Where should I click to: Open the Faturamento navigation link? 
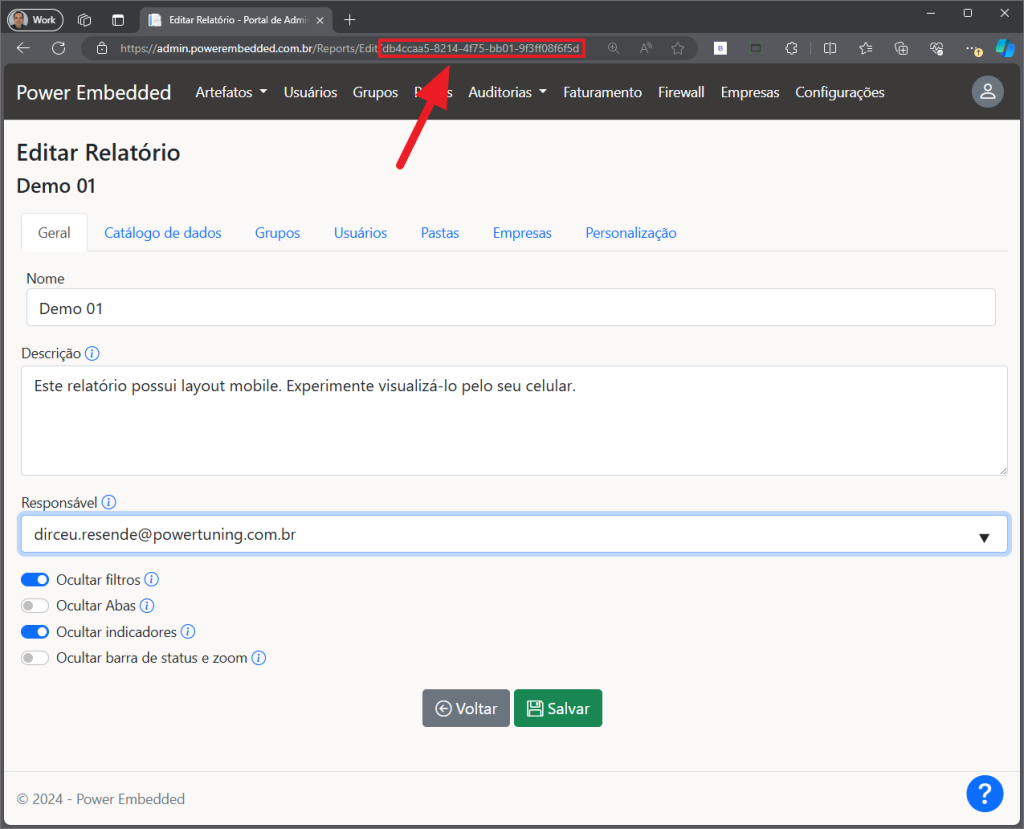point(602,92)
